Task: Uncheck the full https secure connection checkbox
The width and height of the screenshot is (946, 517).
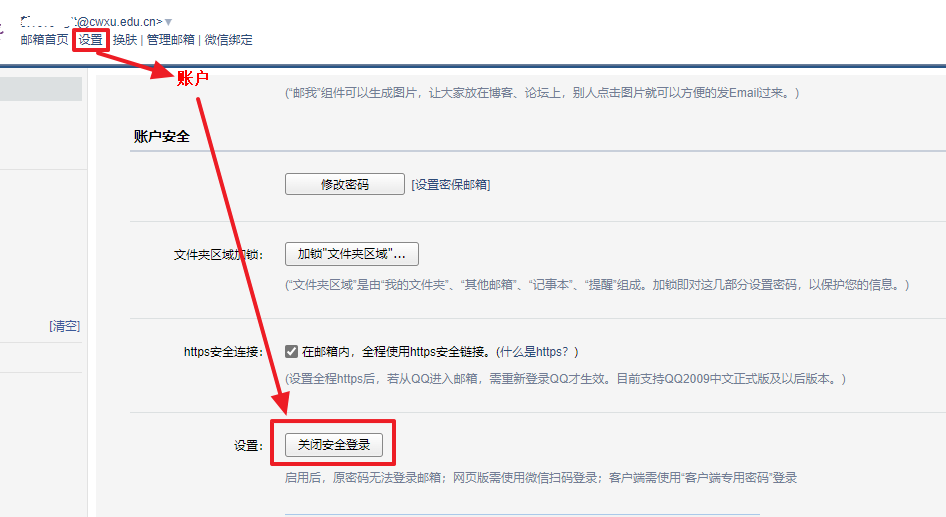Action: click(292, 352)
